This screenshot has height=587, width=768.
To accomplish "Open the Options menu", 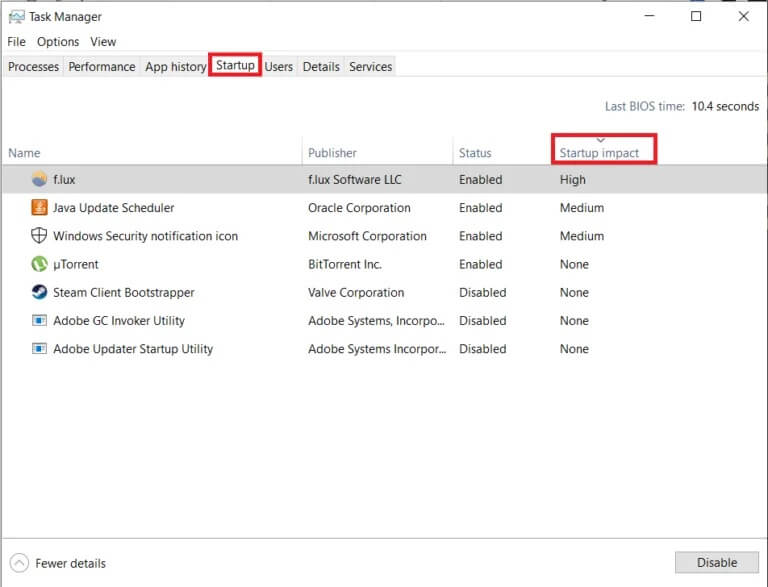I will pyautogui.click(x=58, y=42).
